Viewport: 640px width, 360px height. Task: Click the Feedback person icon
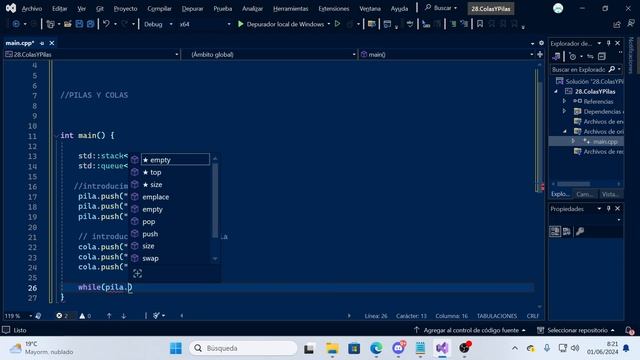point(631,24)
